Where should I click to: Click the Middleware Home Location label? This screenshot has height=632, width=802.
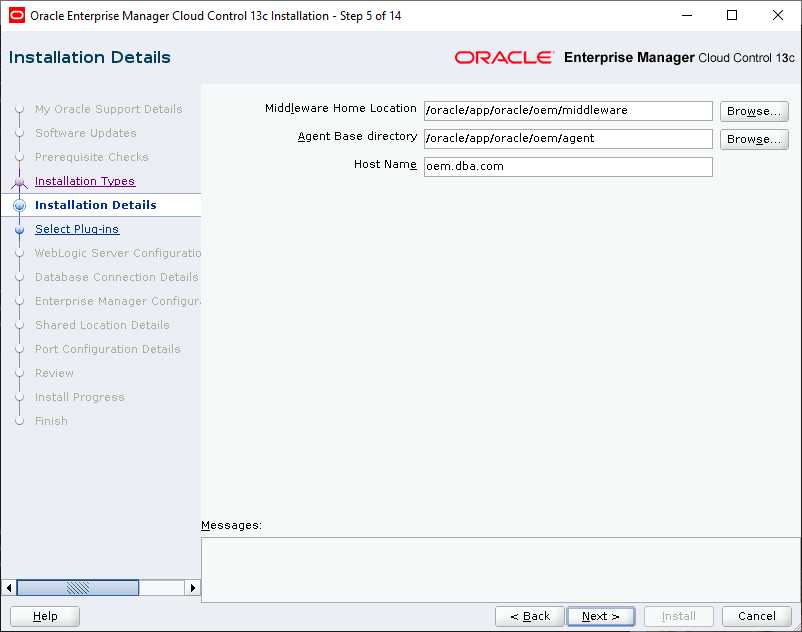(341, 108)
